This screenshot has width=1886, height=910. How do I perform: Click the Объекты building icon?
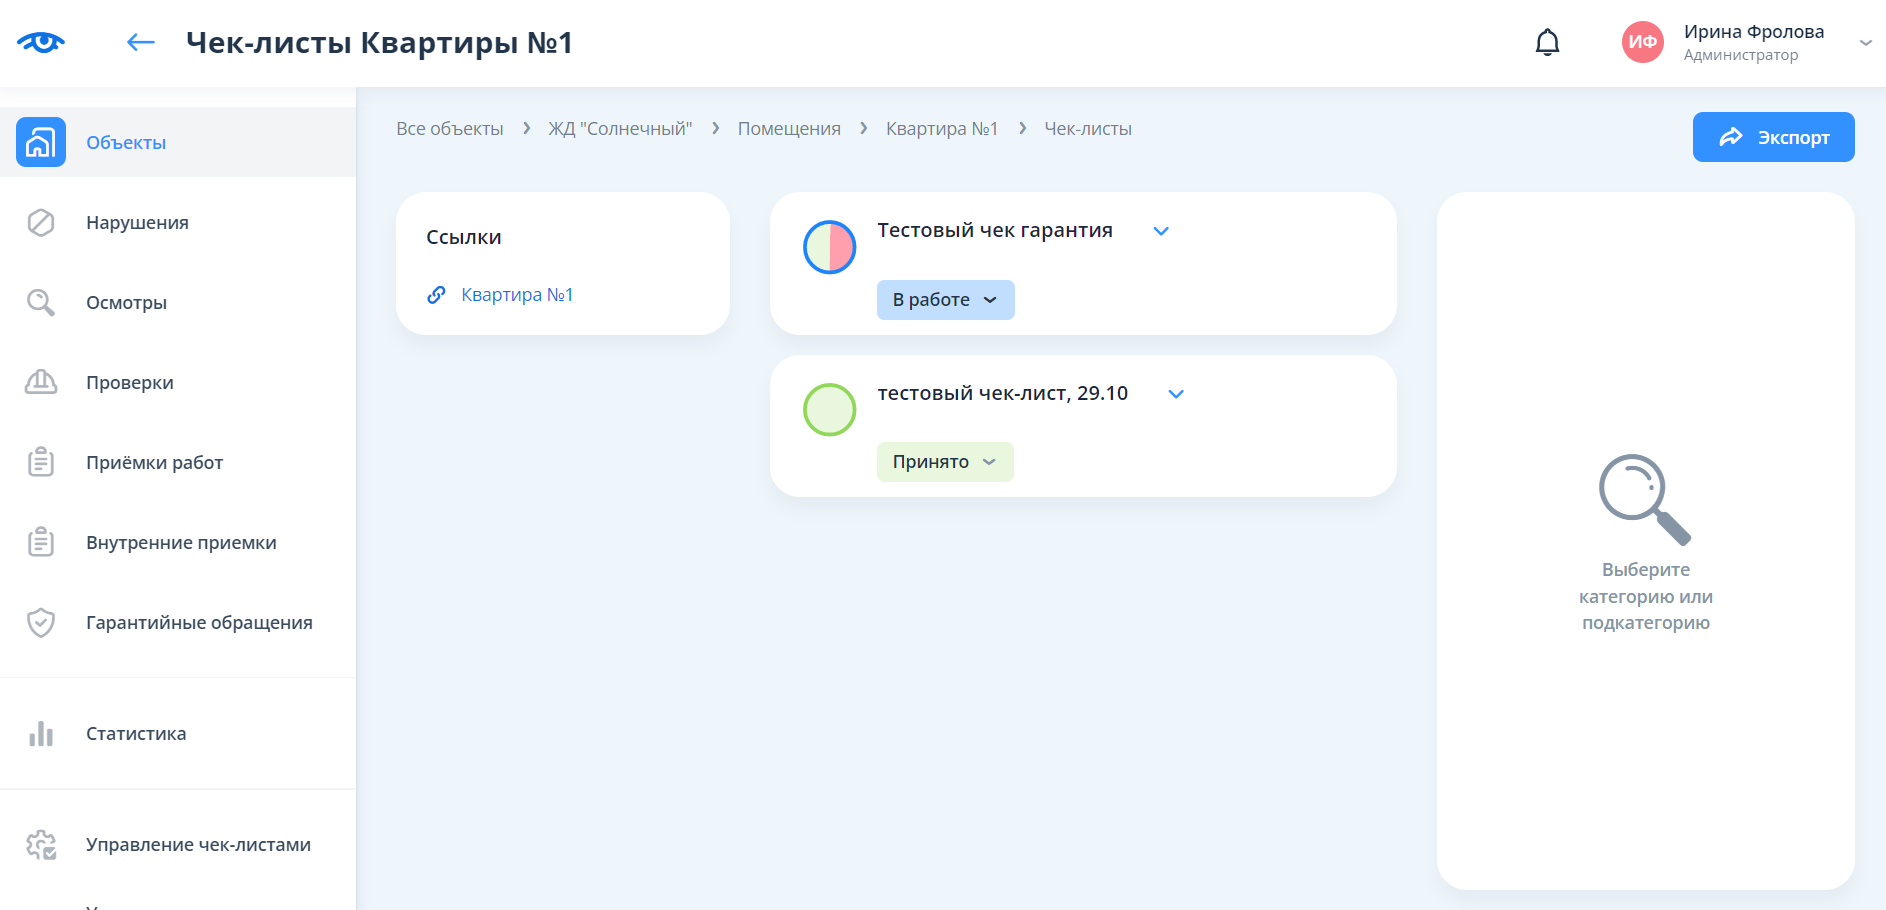41,142
